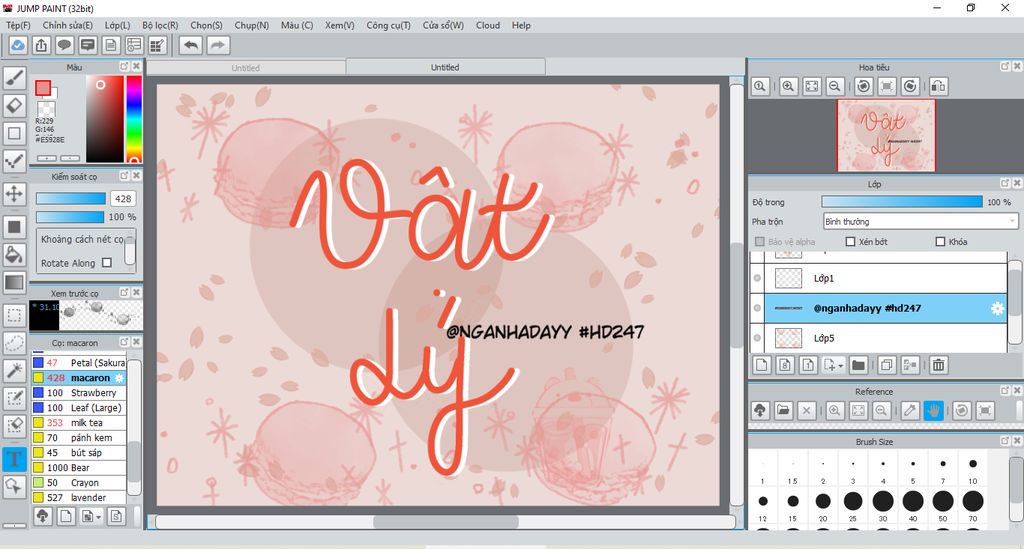Open settings gear of @nganhadayy #hd247 layer
This screenshot has width=1024, height=549.
pos(997,308)
